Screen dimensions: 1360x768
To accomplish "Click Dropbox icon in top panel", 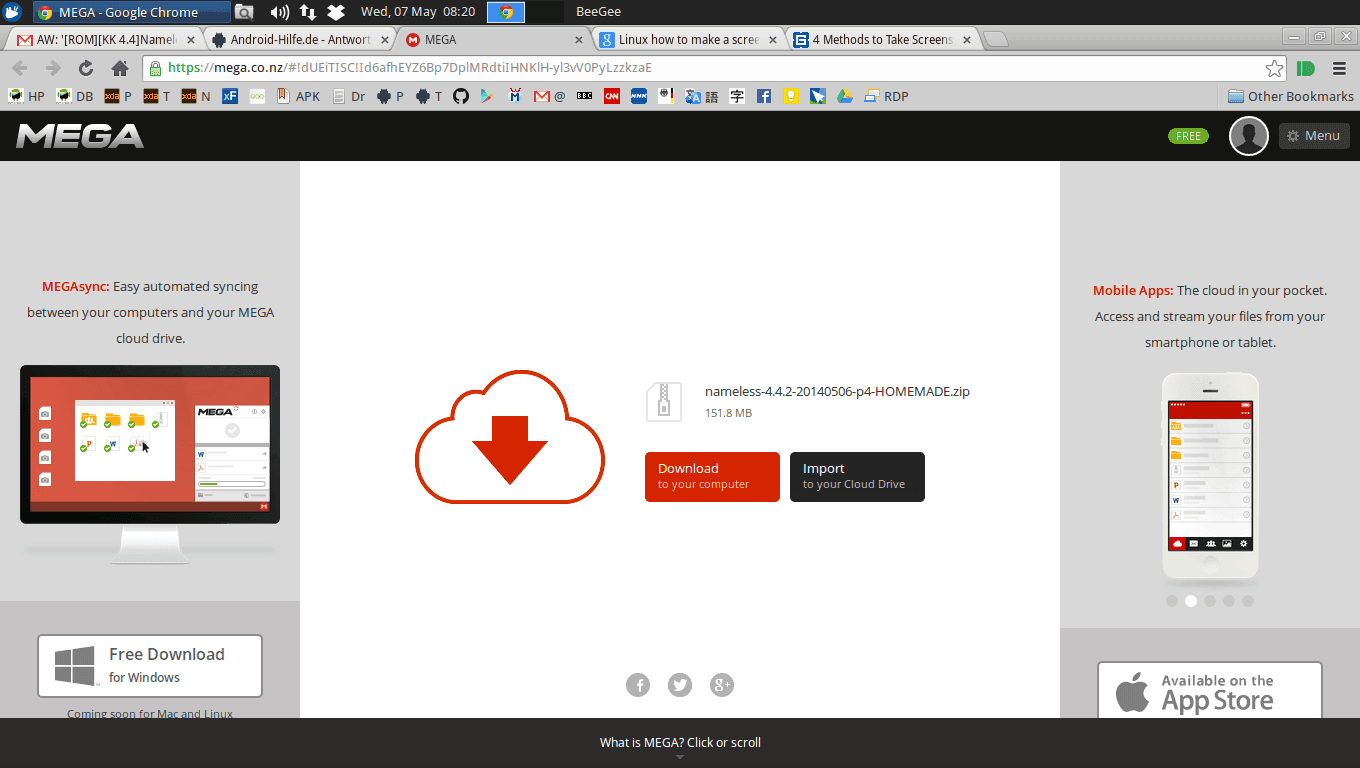I will (x=337, y=12).
